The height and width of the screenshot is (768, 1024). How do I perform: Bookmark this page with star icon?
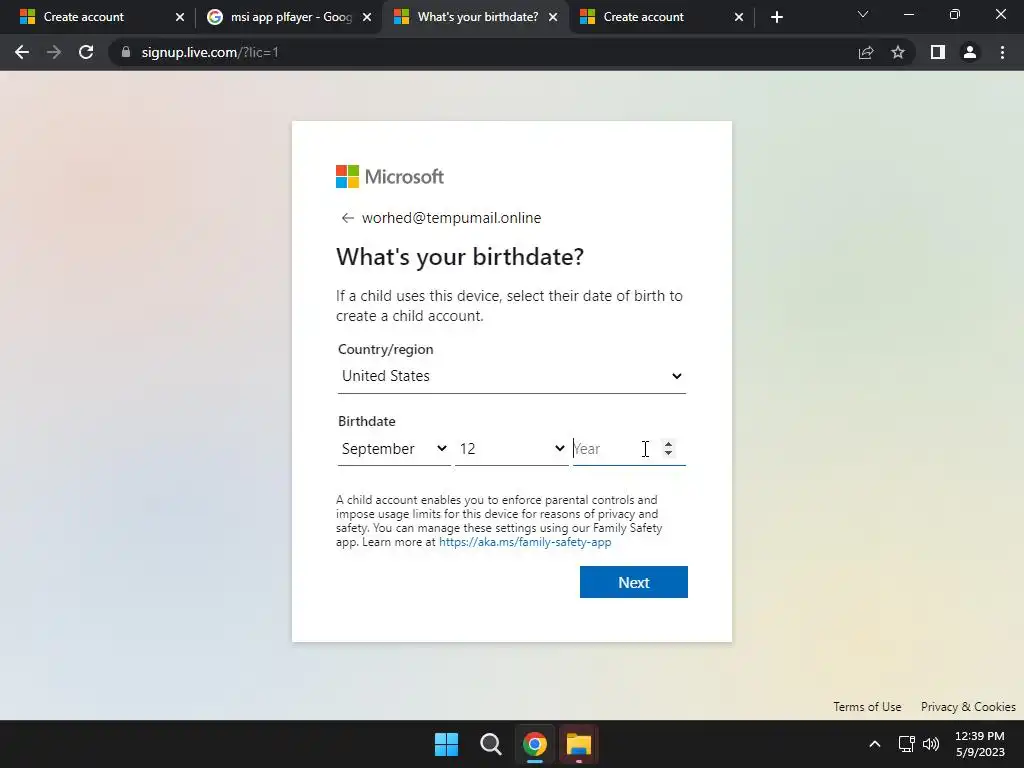coord(898,52)
